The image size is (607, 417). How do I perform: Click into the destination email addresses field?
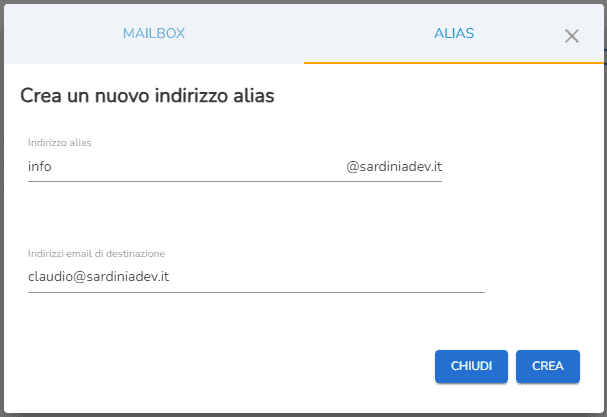tap(255, 277)
